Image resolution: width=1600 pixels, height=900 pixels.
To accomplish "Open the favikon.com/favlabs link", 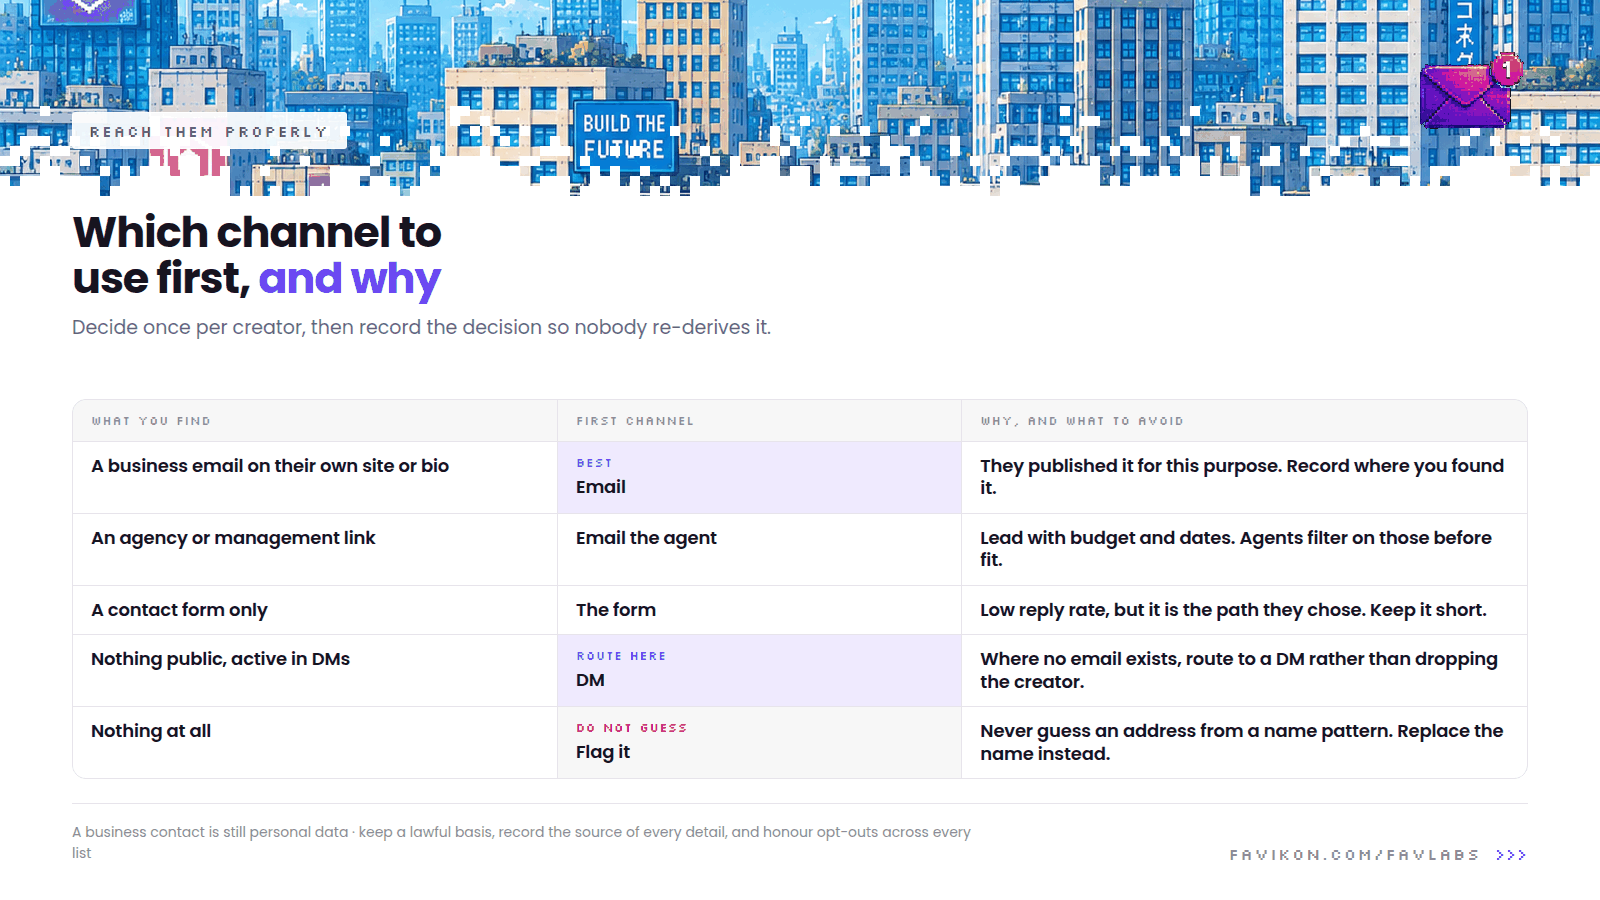I will [1354, 855].
